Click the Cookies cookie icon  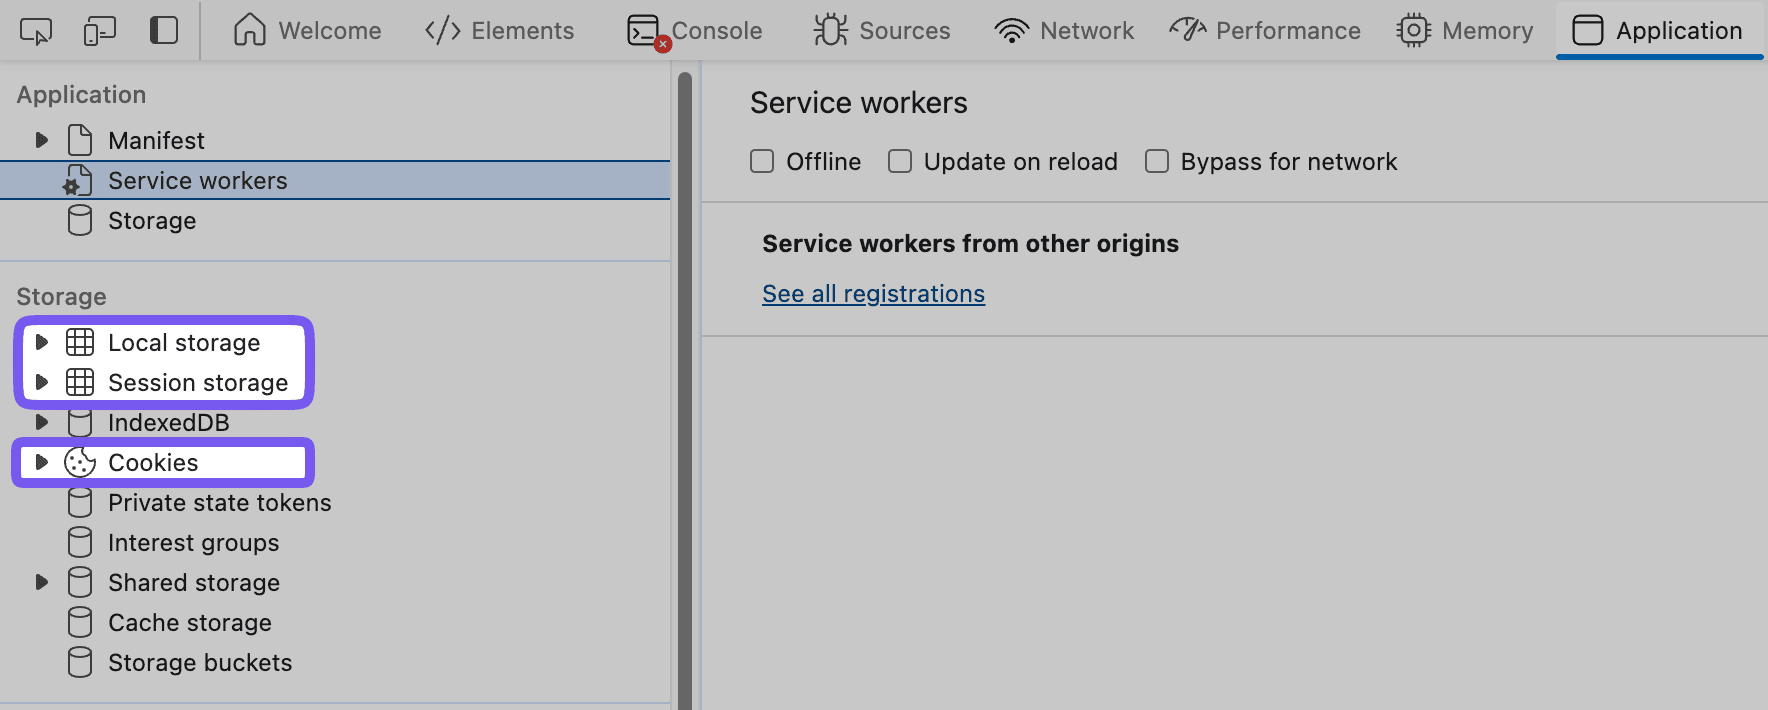click(x=80, y=463)
